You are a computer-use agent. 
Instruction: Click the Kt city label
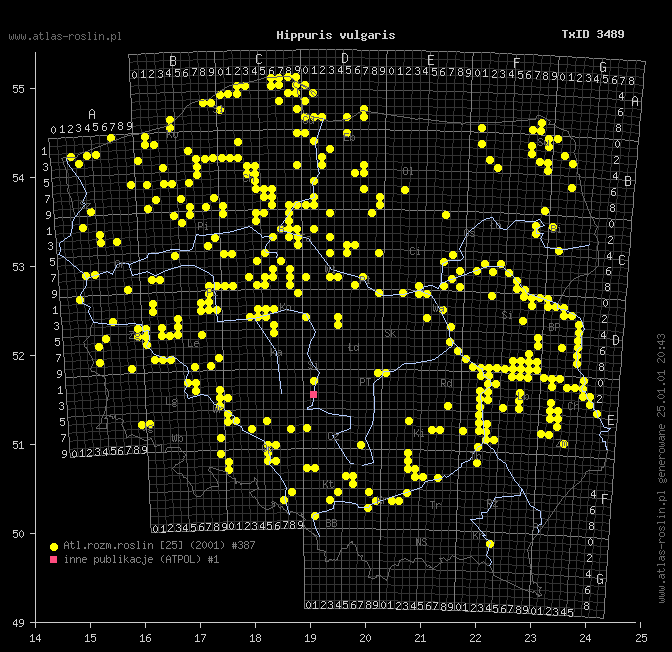(x=328, y=484)
